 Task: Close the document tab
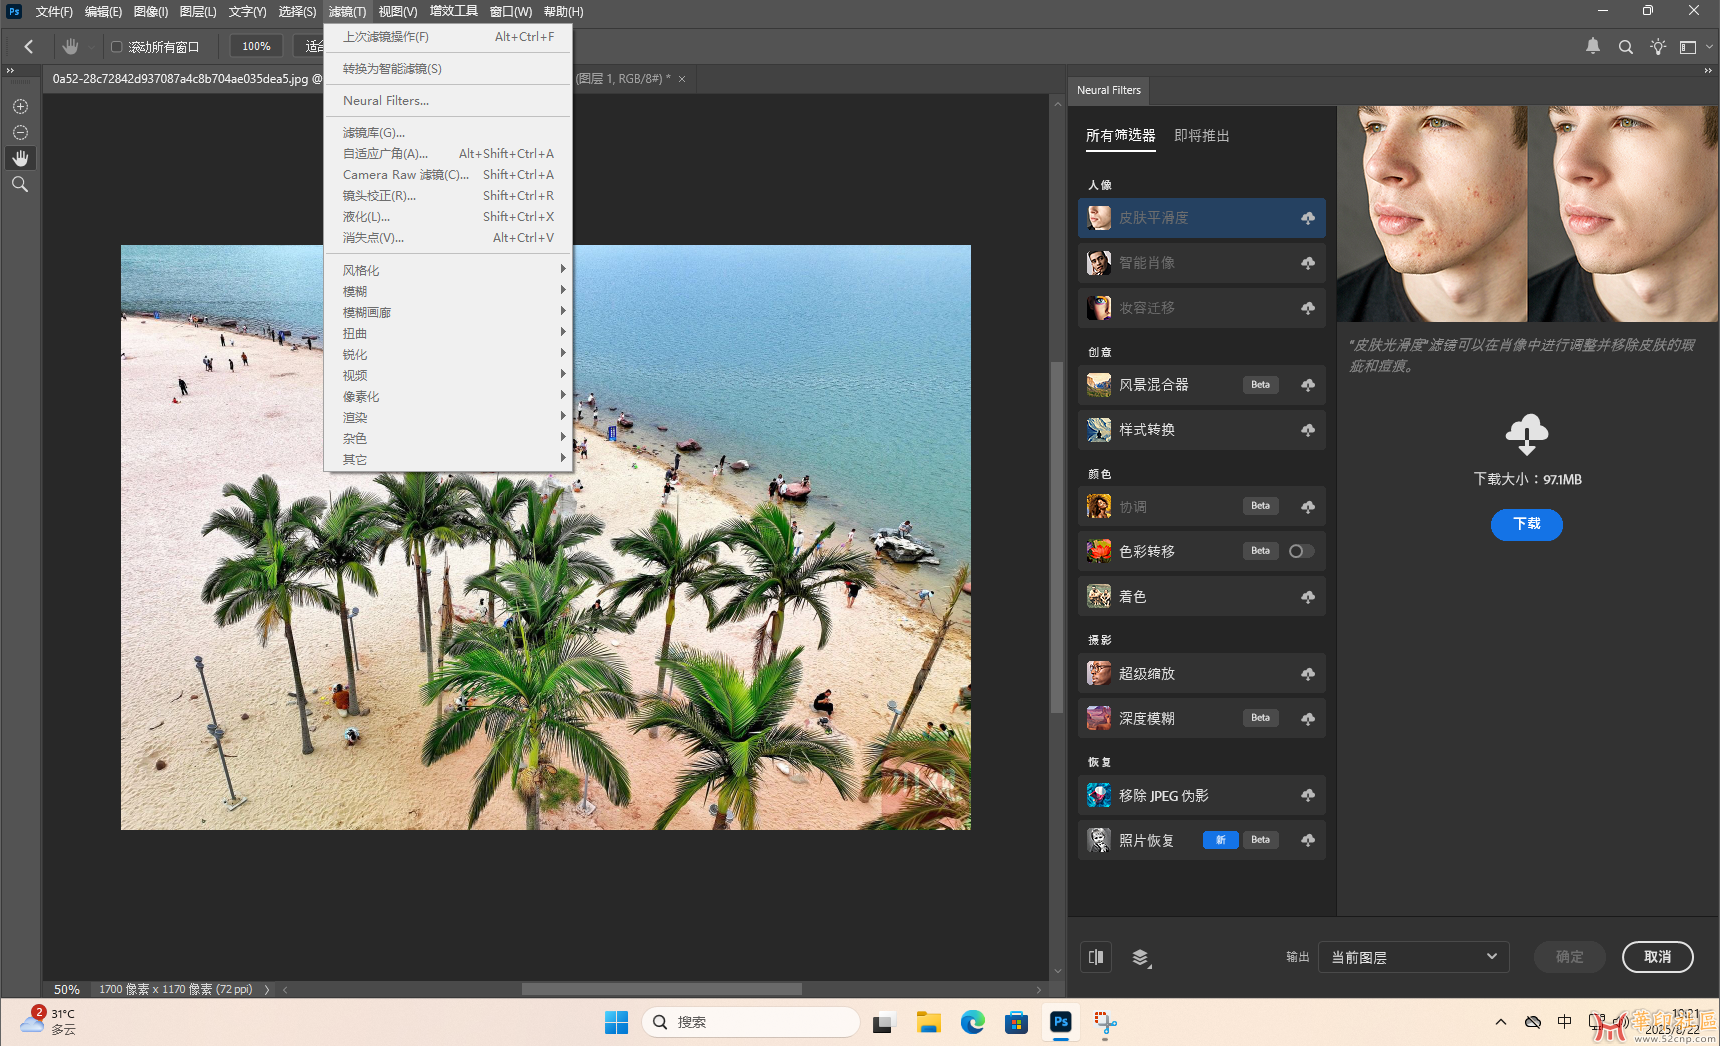click(682, 79)
